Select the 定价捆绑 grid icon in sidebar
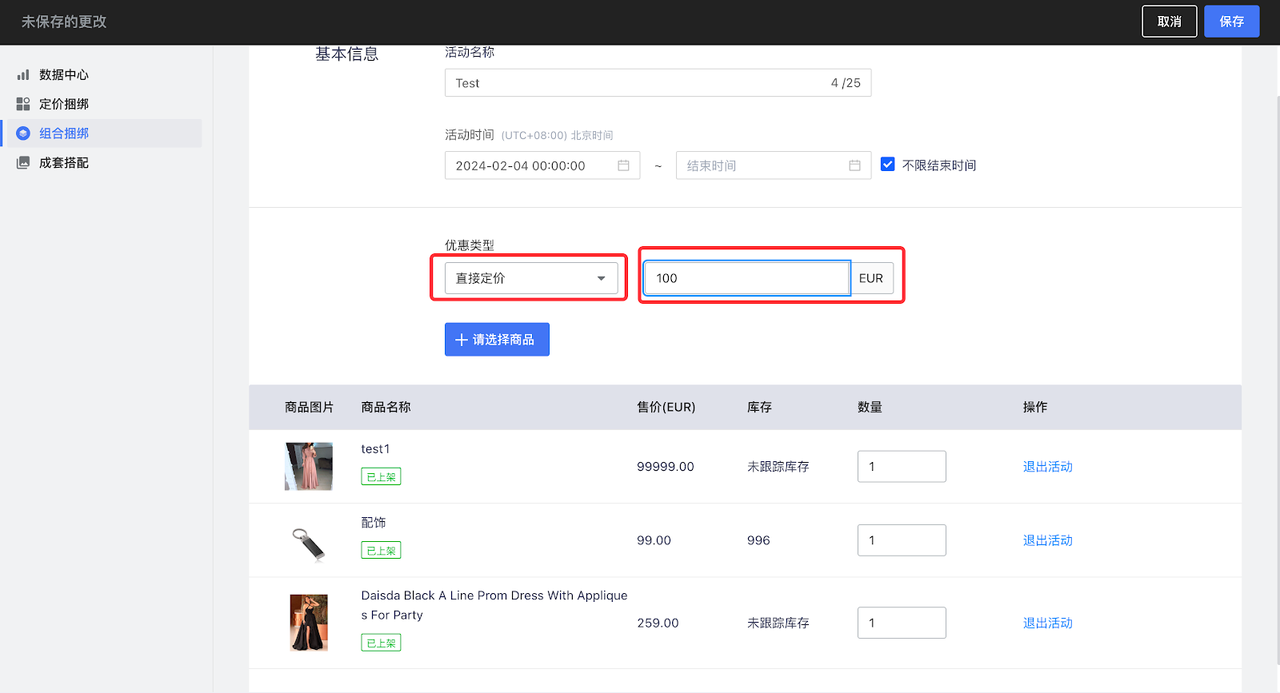 click(23, 103)
